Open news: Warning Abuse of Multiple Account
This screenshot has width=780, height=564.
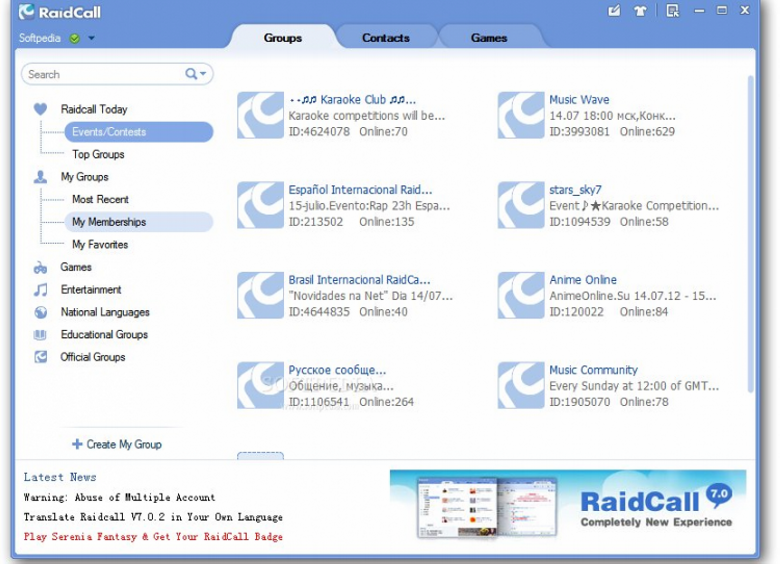tap(119, 497)
